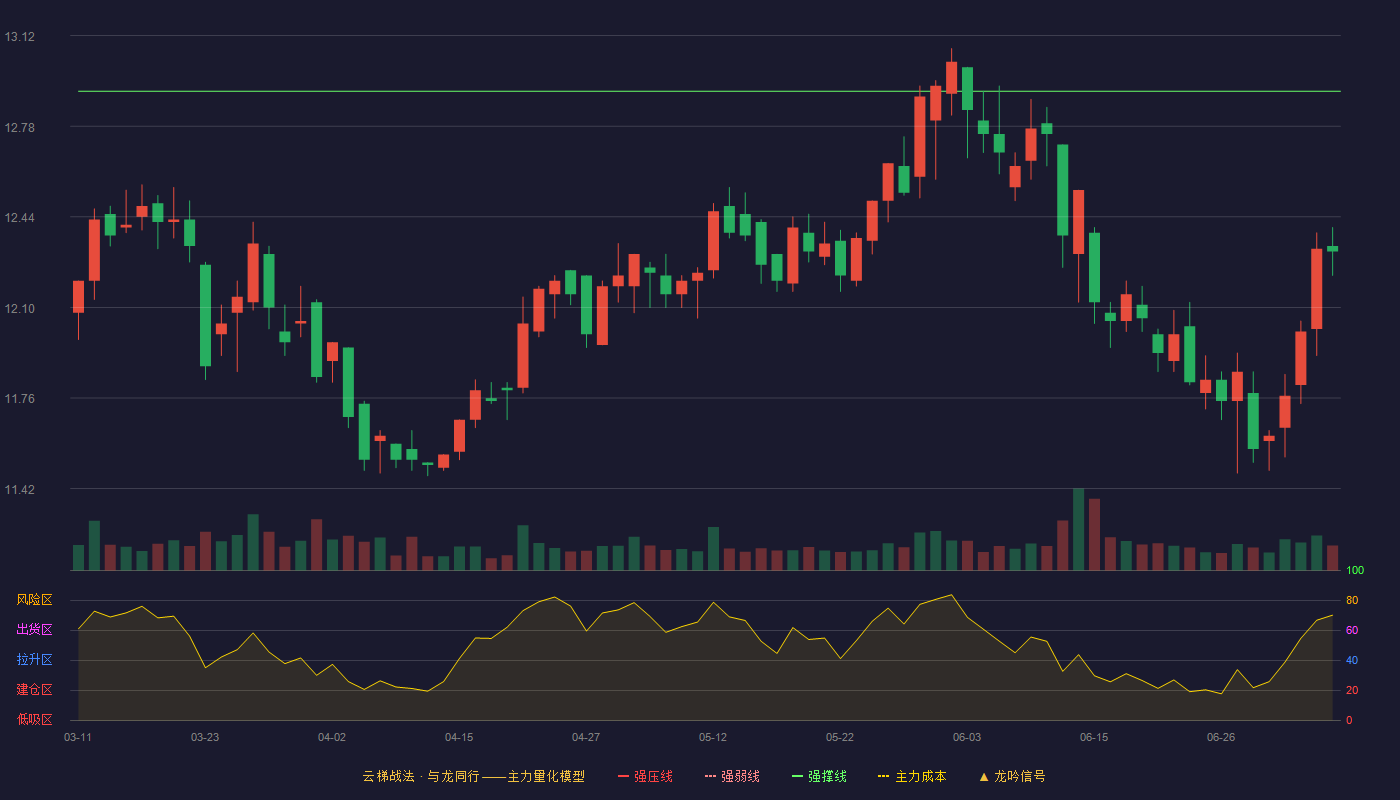Click the 建仓区 zone label

34,690
